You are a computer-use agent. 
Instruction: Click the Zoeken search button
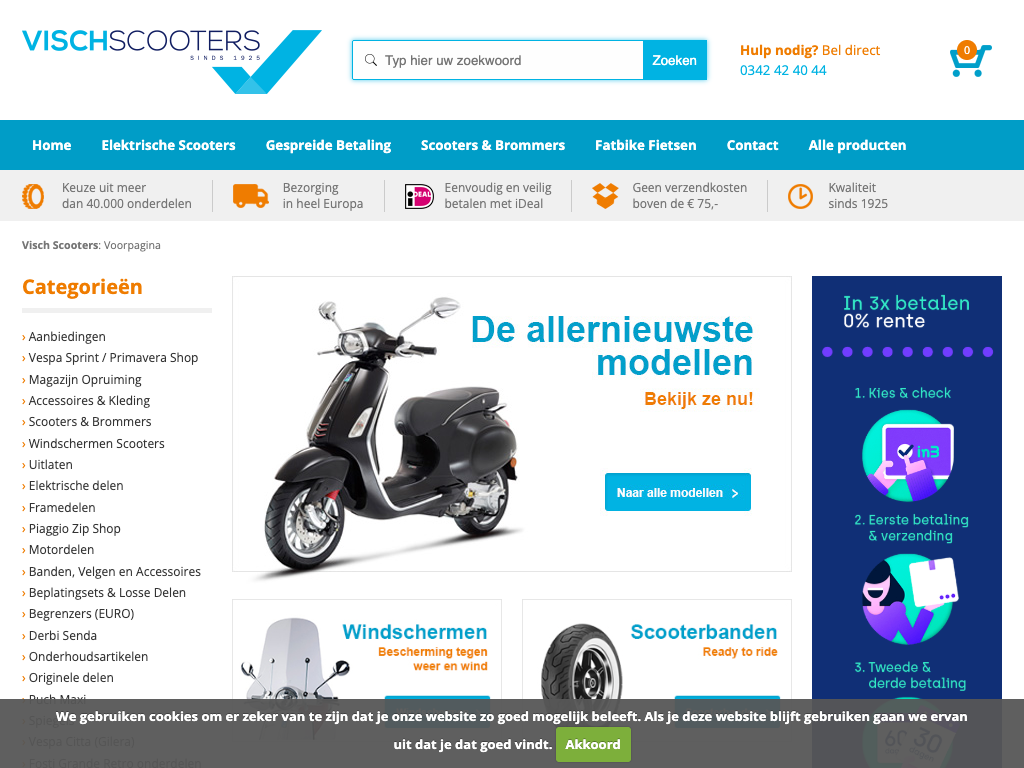(x=675, y=60)
